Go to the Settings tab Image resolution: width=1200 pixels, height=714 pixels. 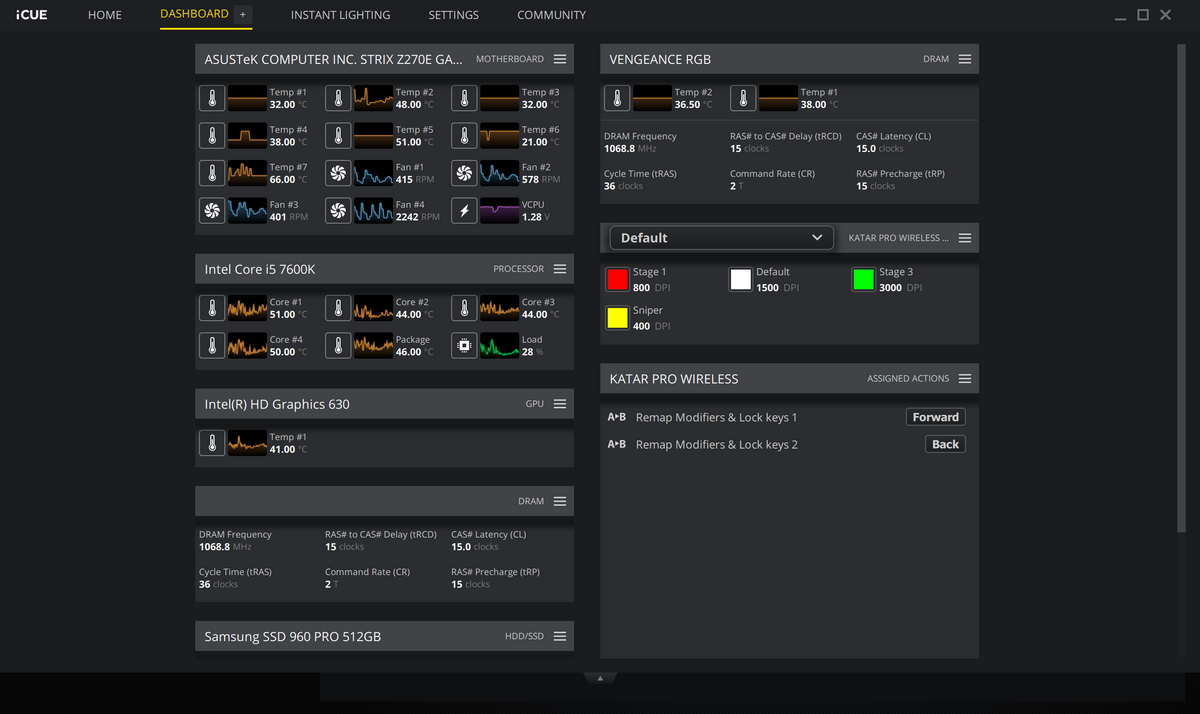point(453,15)
